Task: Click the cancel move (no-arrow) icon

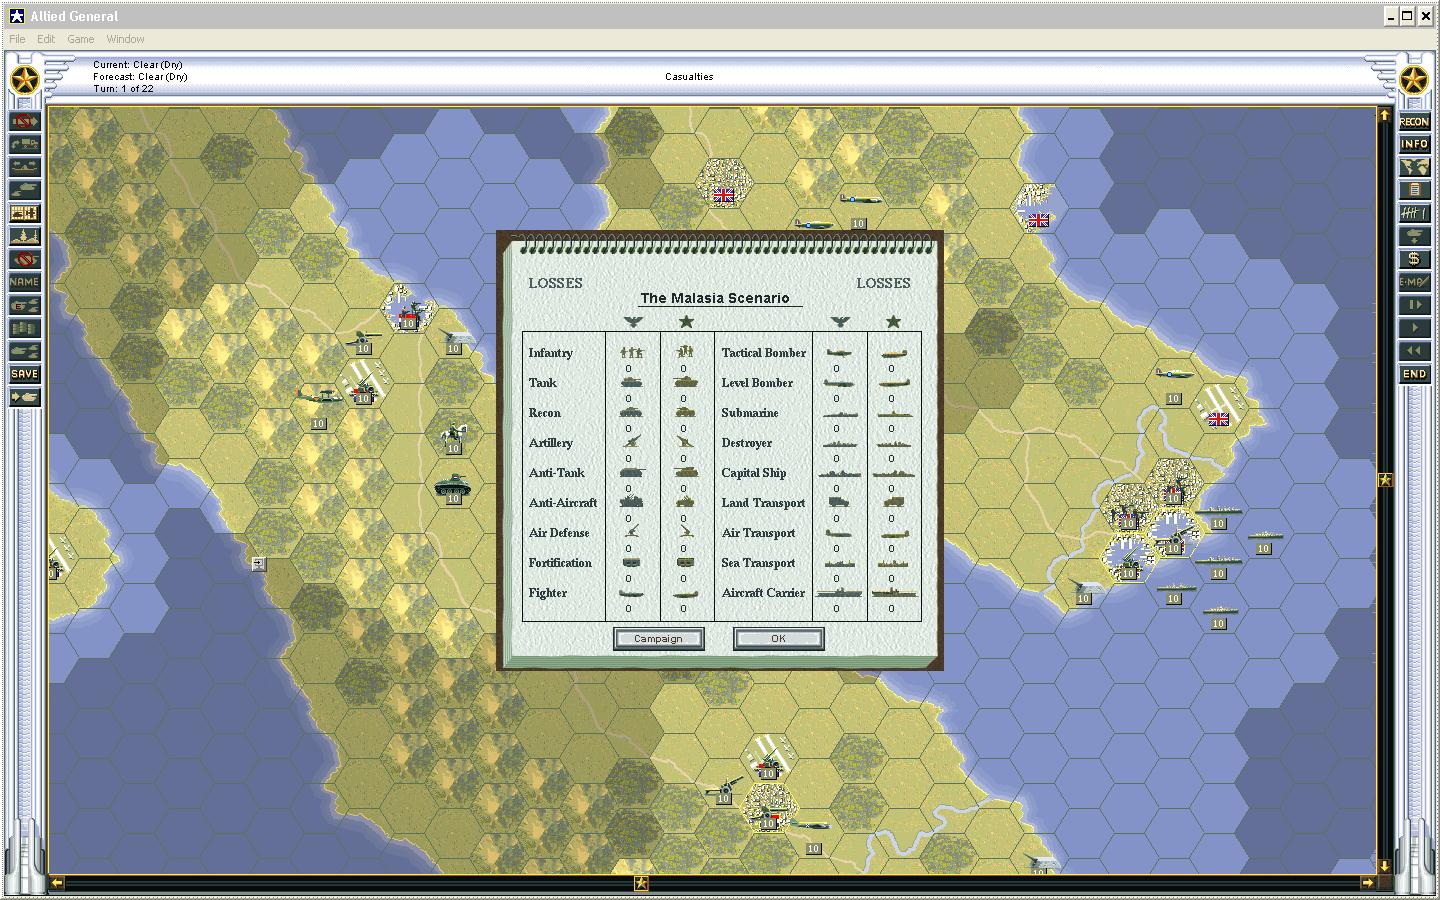Action: [25, 122]
